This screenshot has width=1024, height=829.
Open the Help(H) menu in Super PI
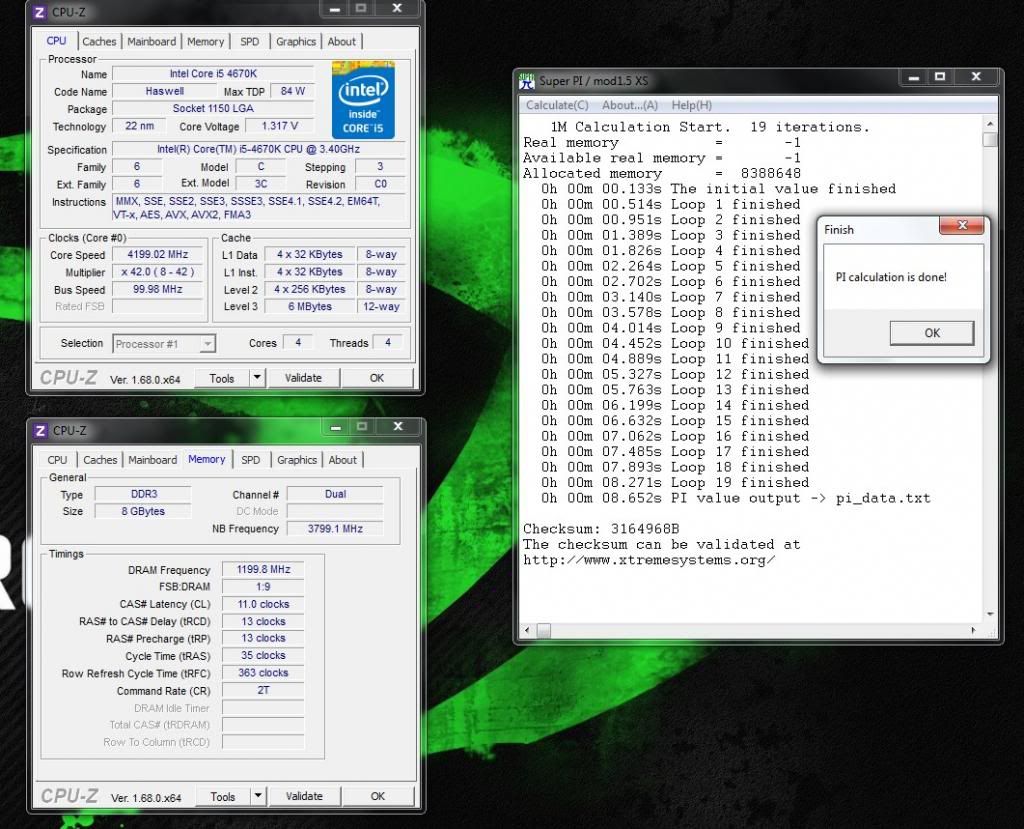click(691, 105)
